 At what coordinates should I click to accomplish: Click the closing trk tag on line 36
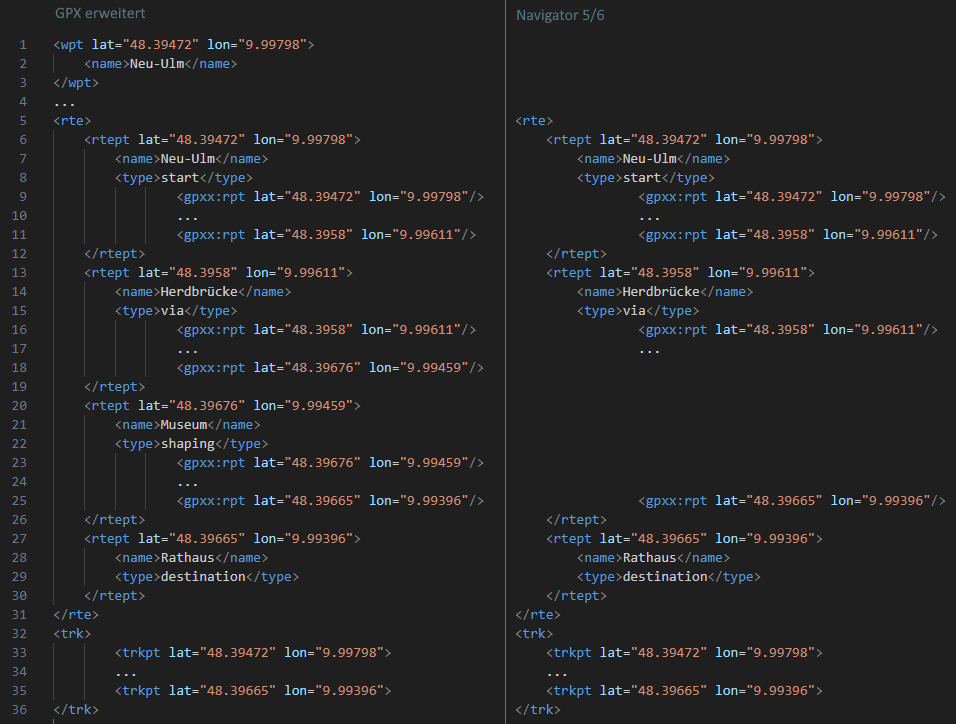[76, 710]
